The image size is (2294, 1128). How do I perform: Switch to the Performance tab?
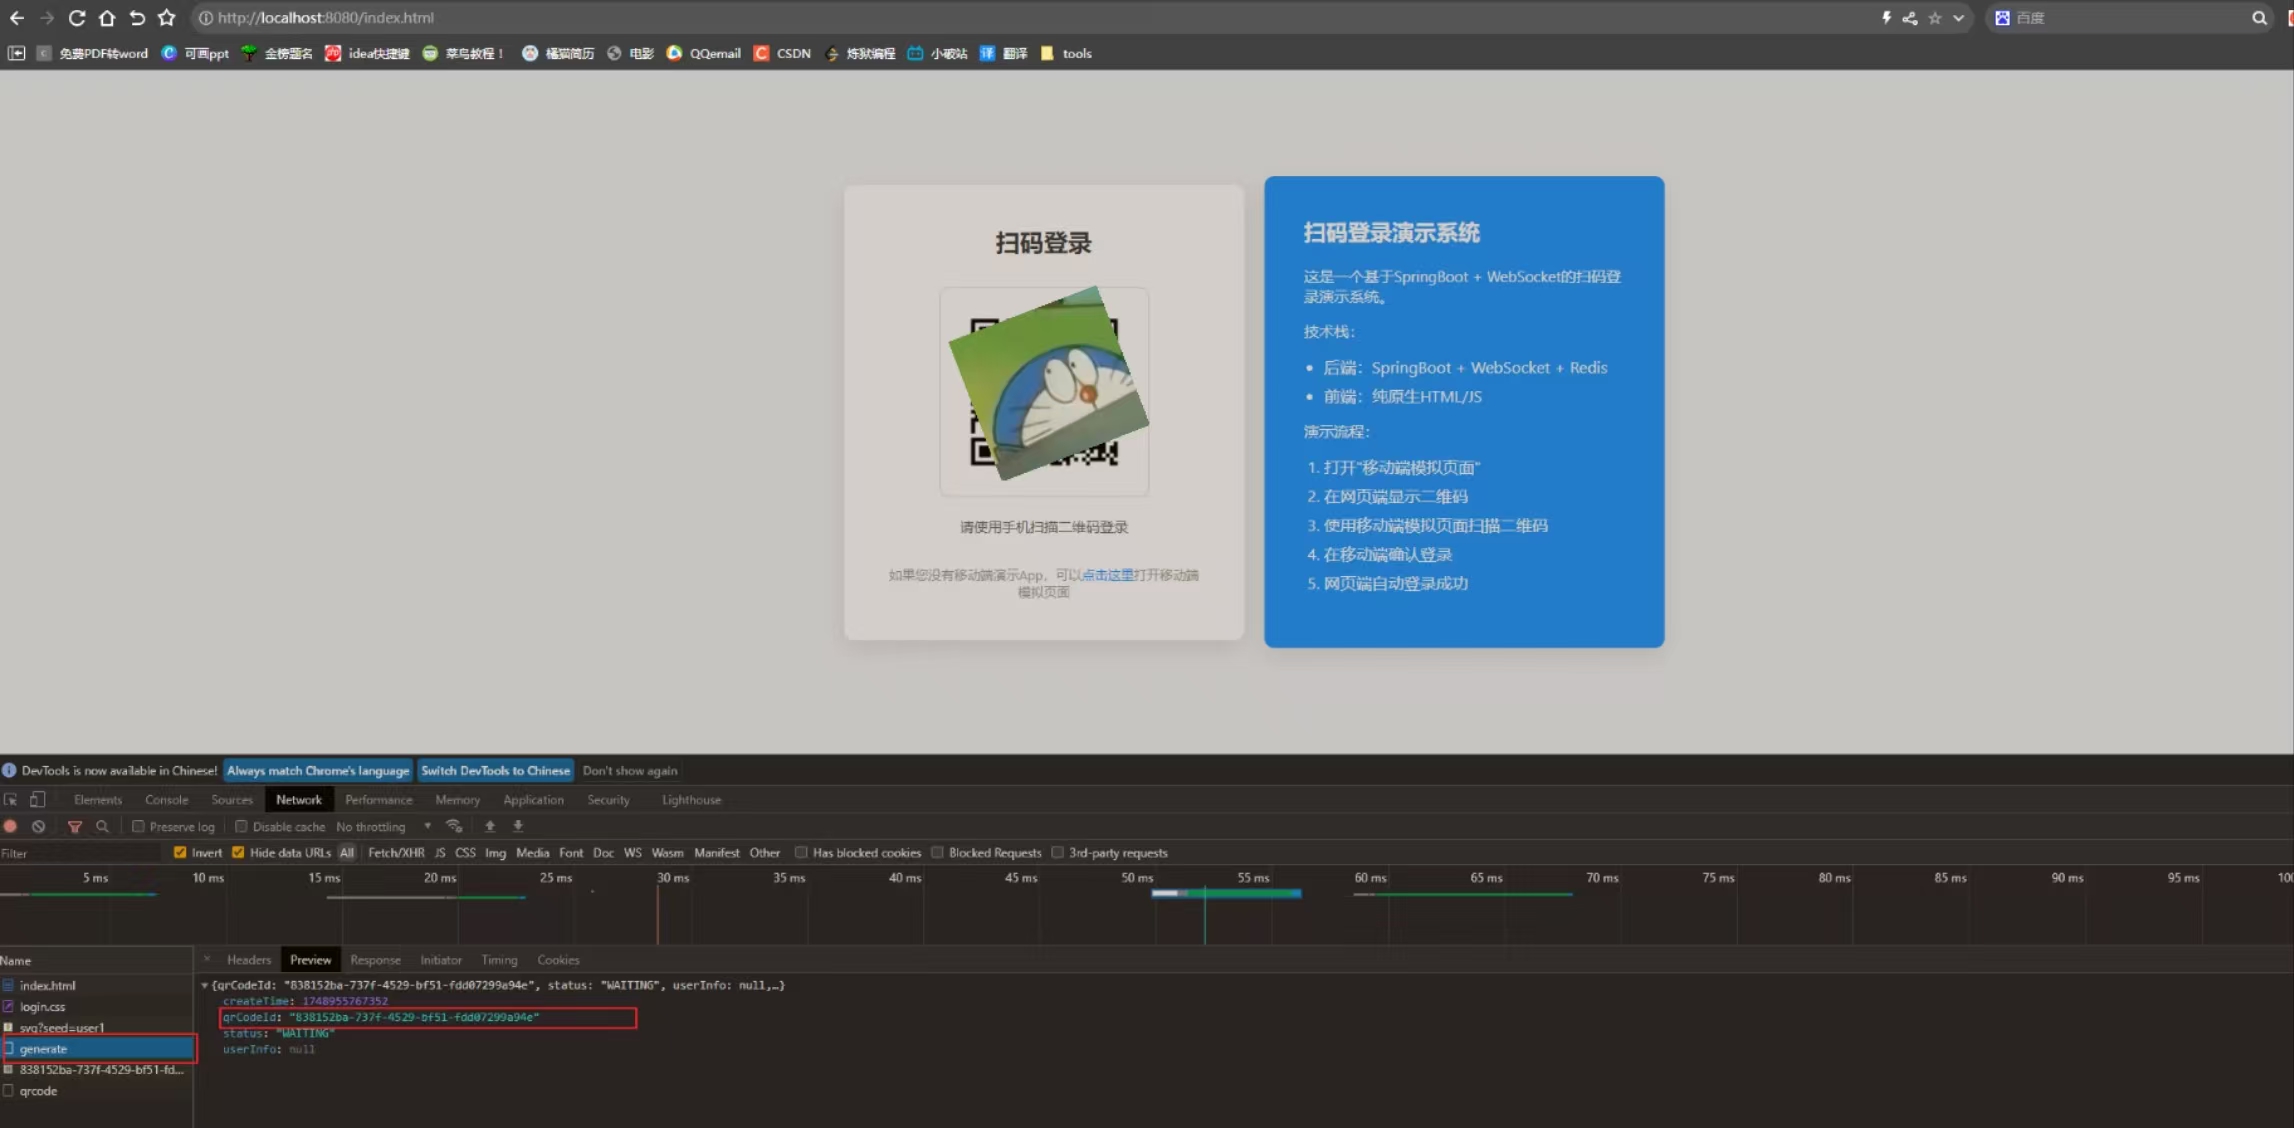point(379,800)
